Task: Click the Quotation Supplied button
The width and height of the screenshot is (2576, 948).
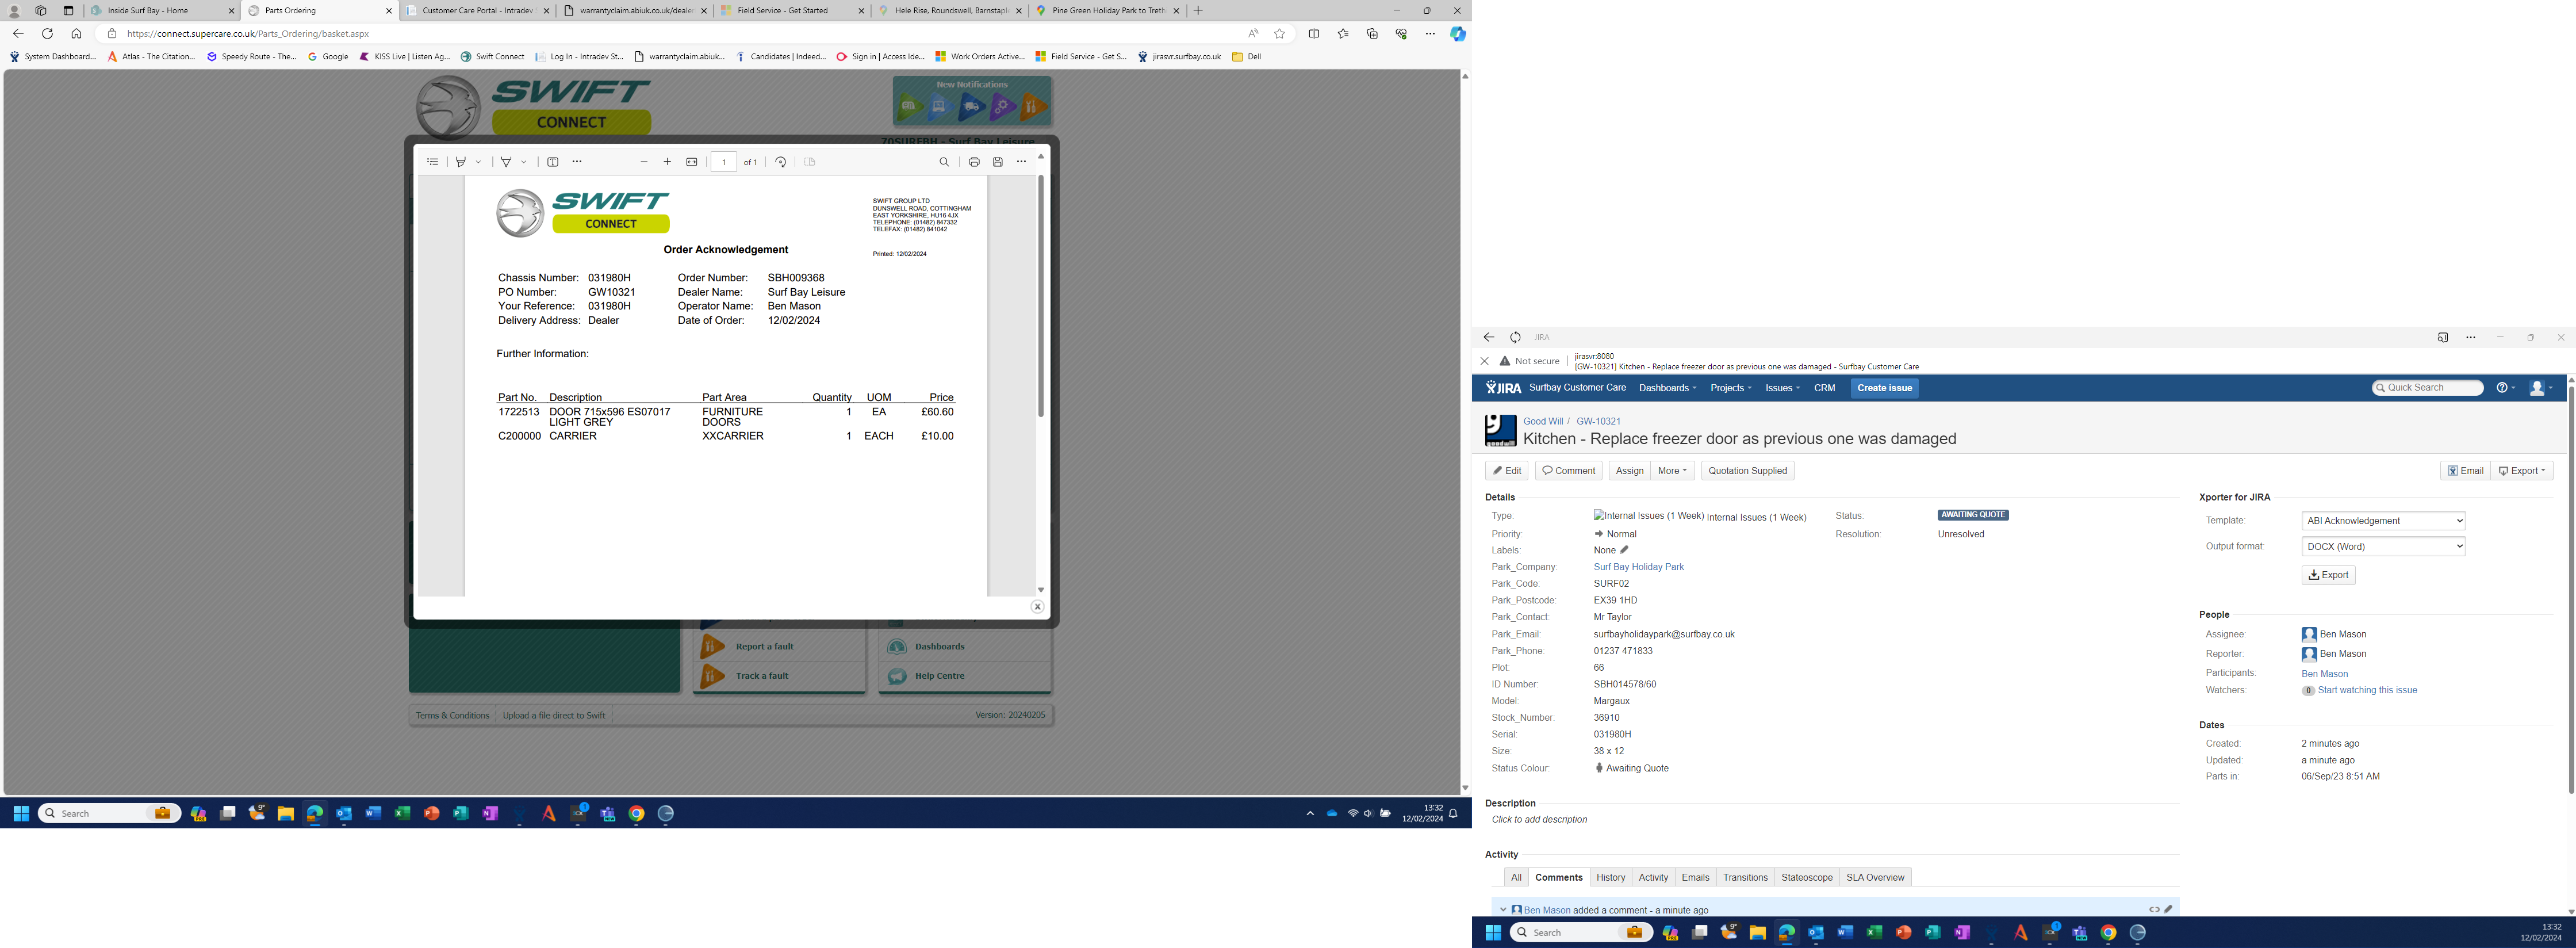Action: tap(1747, 471)
